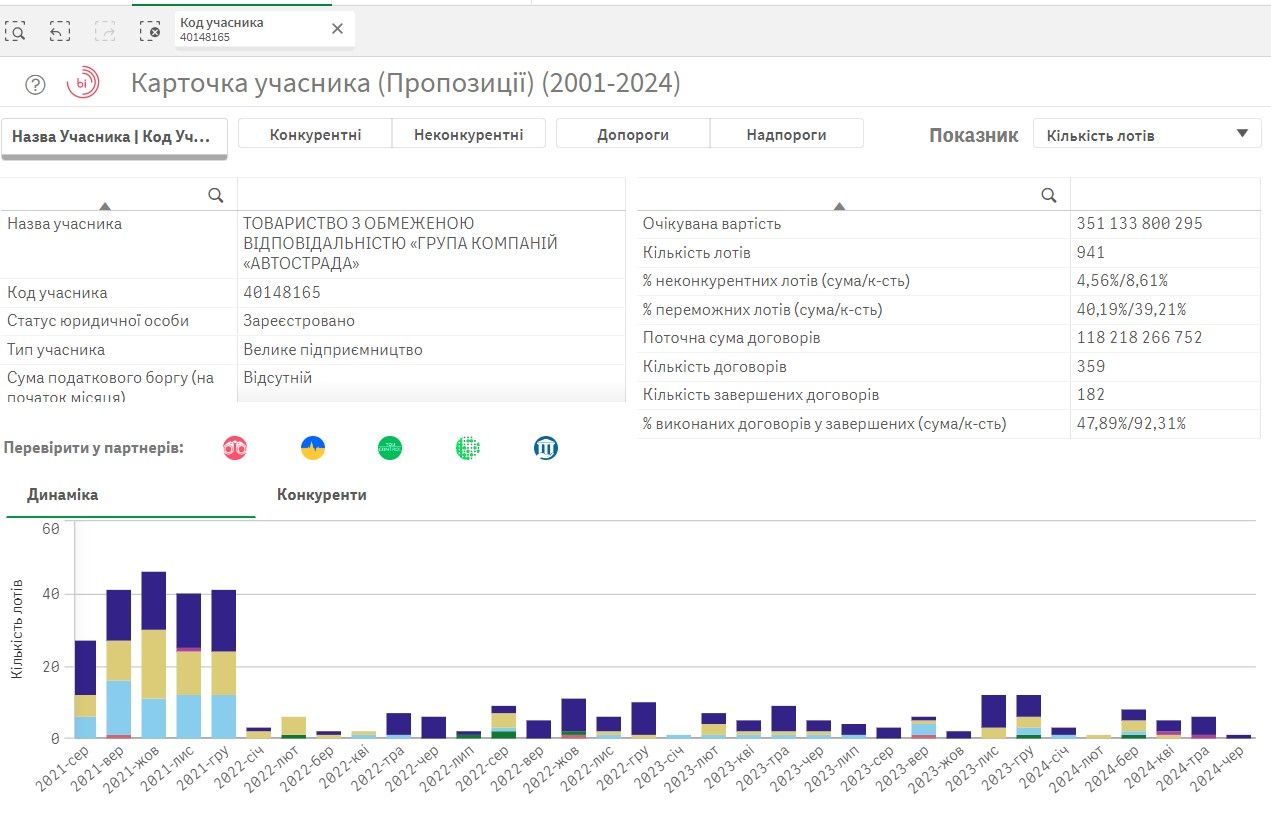This screenshot has width=1271, height=813.
Task: Open the Кількість лотів dropdown
Action: tap(1147, 132)
